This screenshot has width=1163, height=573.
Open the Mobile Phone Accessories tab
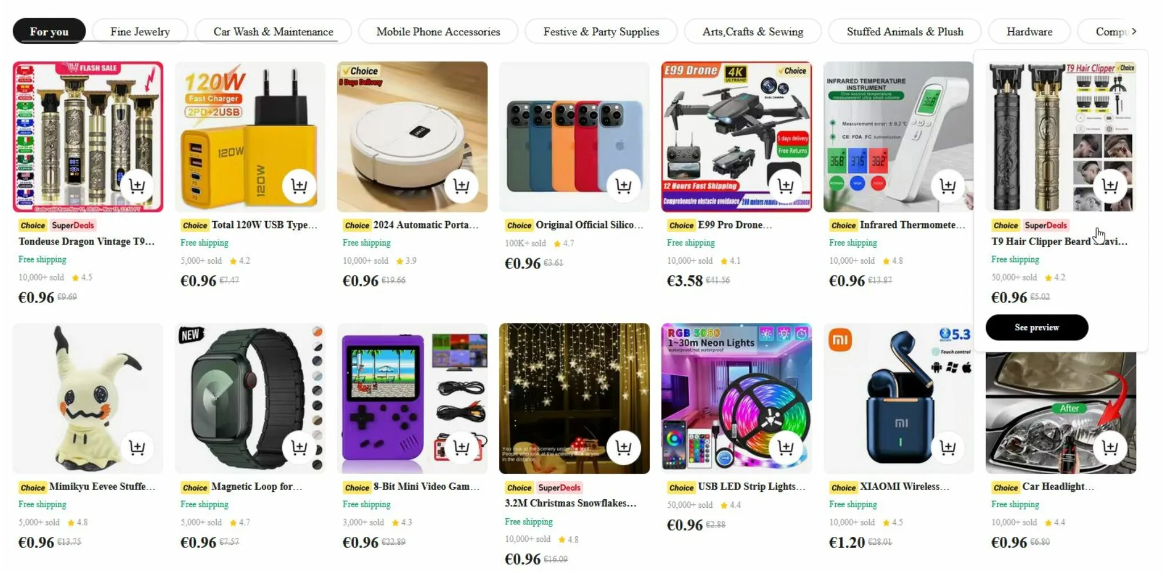pos(438,31)
